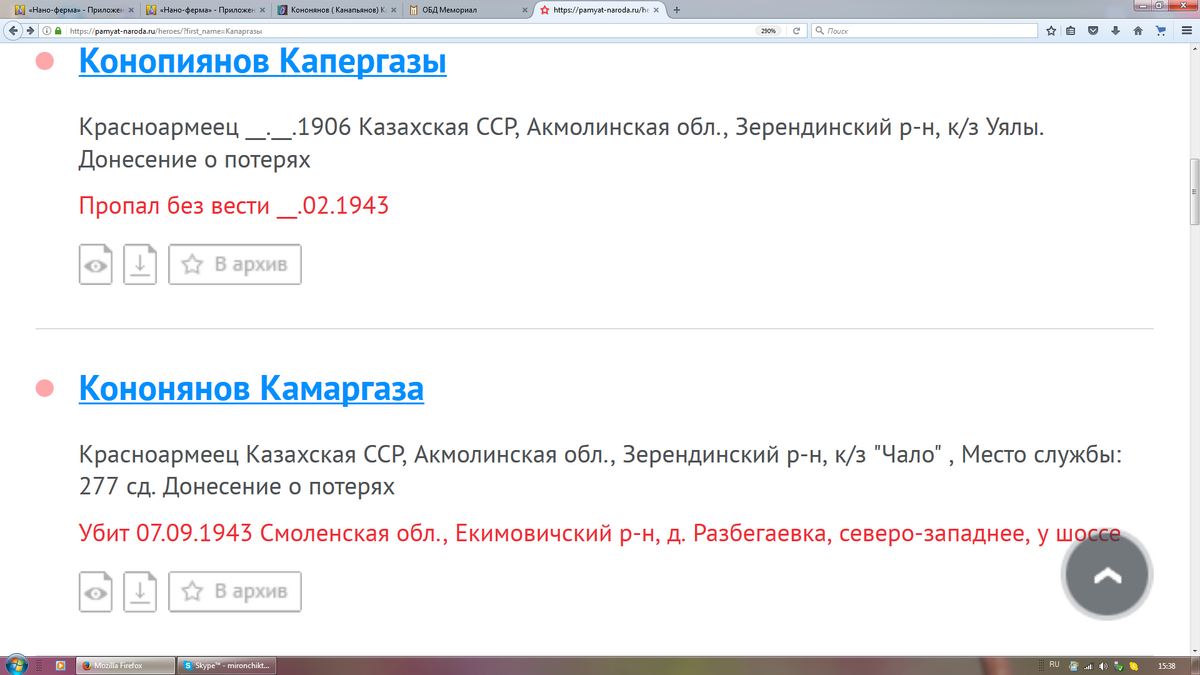Reload the page with the refresh icon
1200x675 pixels.
pos(796,31)
